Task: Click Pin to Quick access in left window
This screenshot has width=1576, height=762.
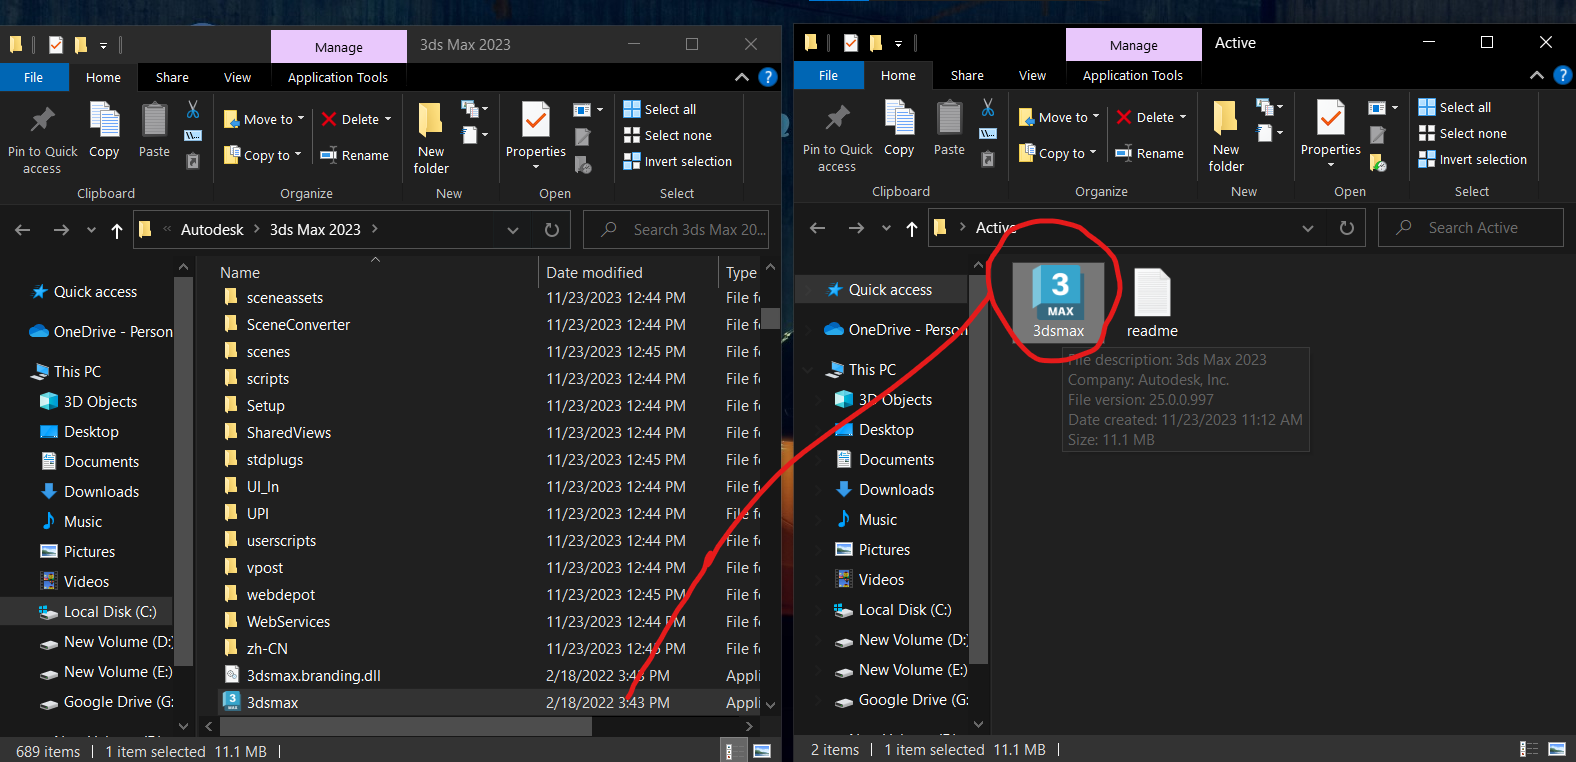Action: [42, 138]
